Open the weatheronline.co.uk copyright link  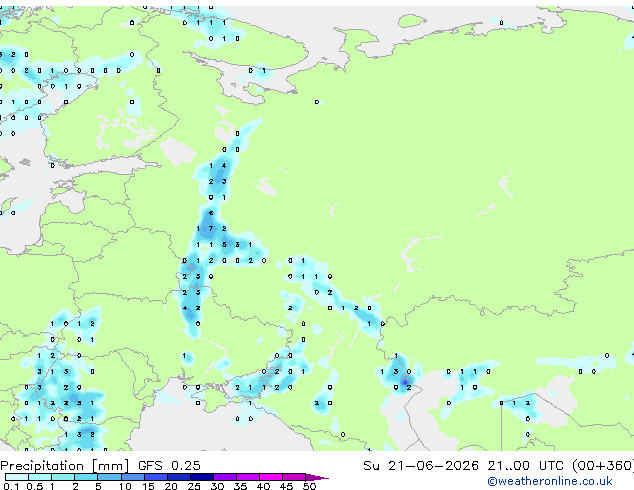pos(550,481)
